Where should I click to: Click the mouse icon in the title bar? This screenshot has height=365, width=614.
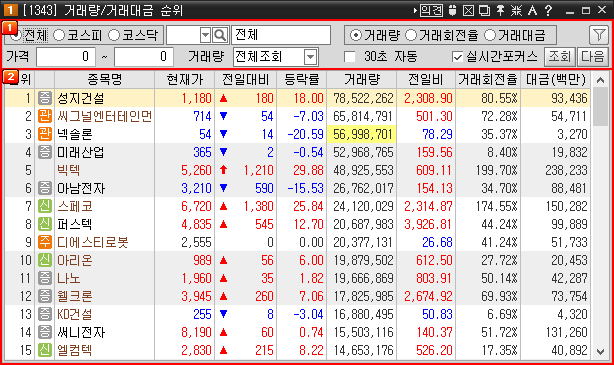[x=452, y=10]
